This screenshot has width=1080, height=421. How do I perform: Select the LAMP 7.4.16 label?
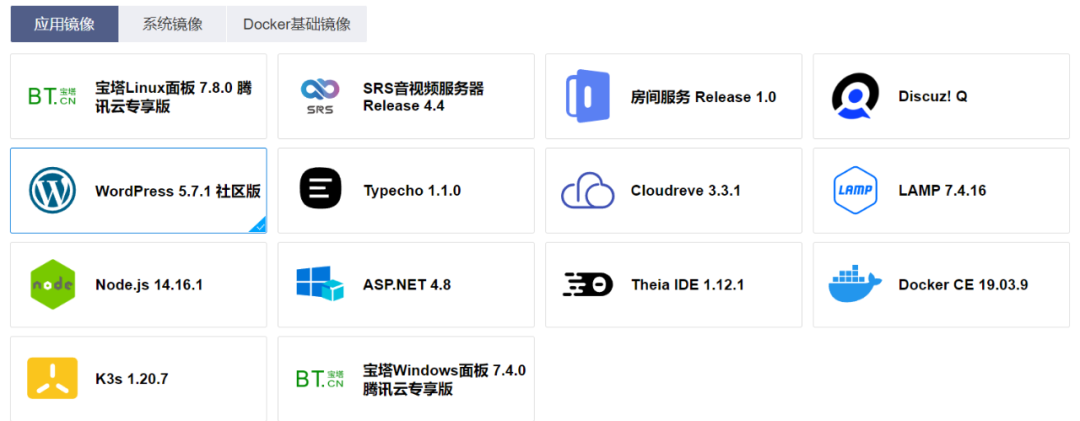coord(942,191)
